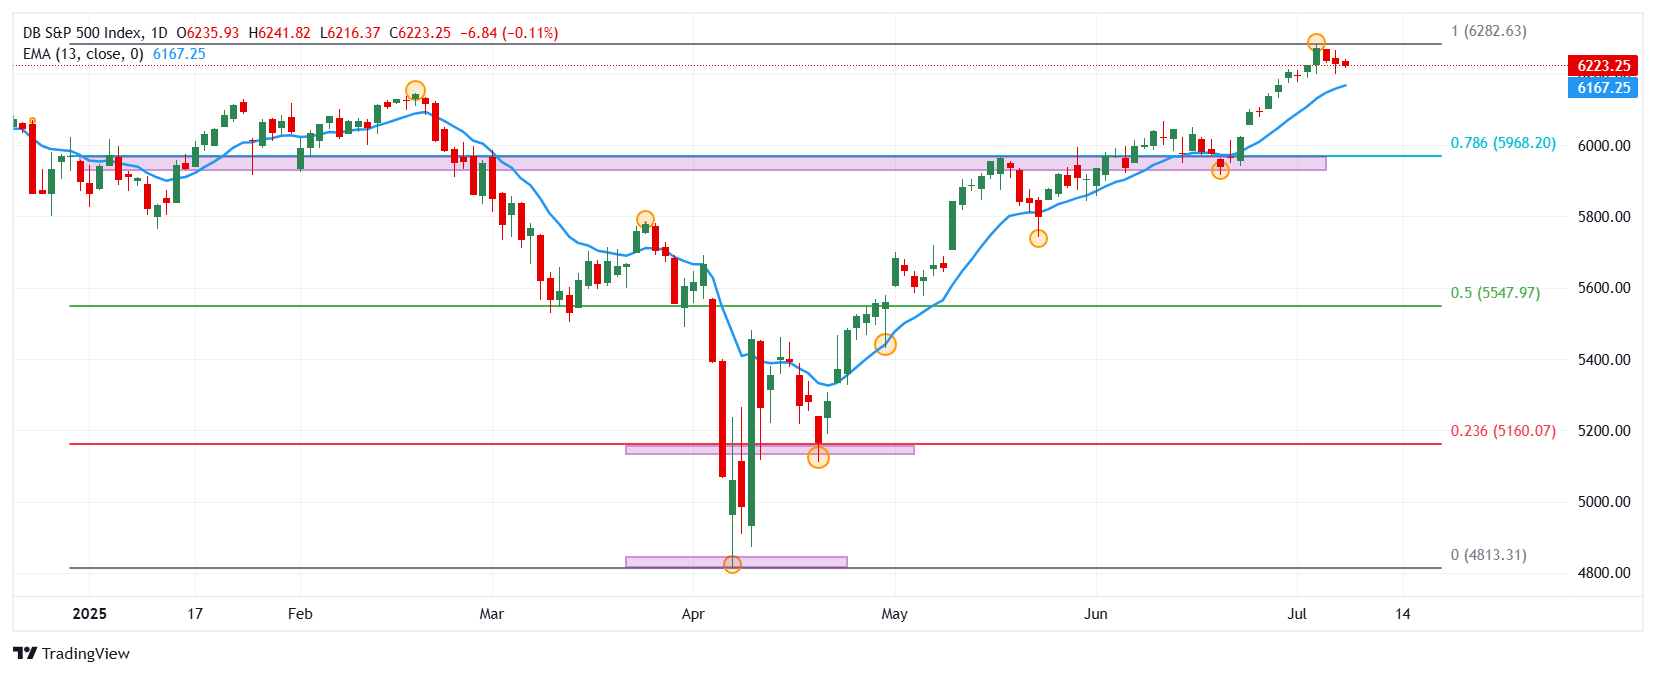Click the Fibonacci label 0 (4813.31)
This screenshot has width=1656, height=675.
pos(1489,555)
